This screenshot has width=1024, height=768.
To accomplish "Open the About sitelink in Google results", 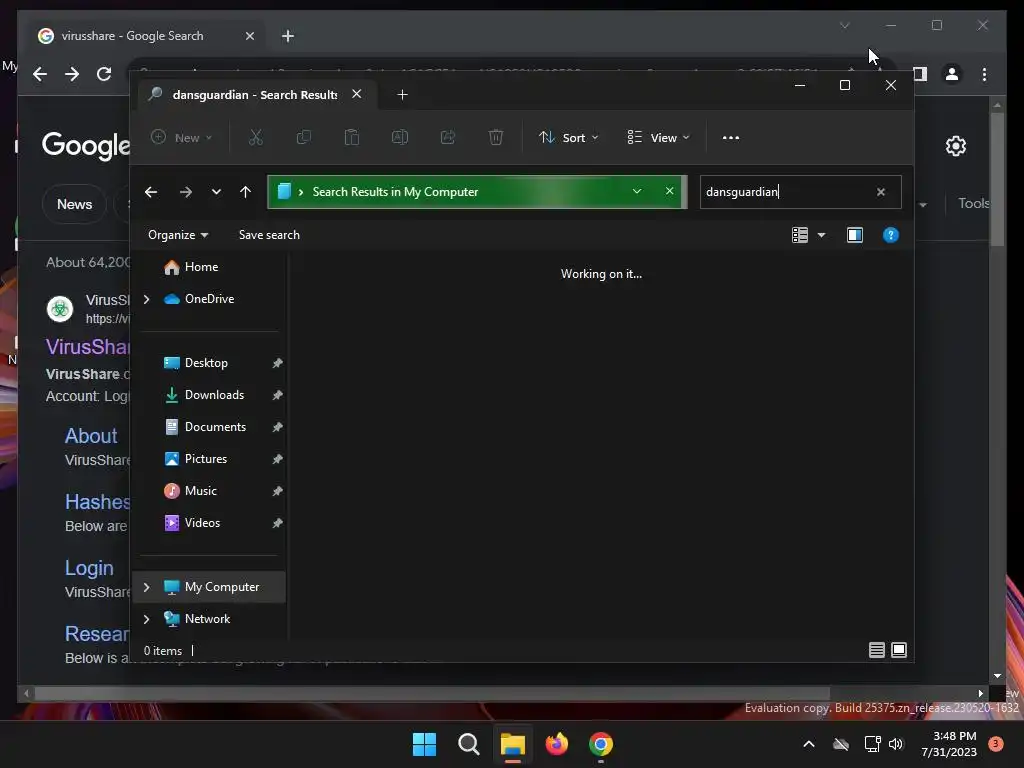I will [x=91, y=436].
